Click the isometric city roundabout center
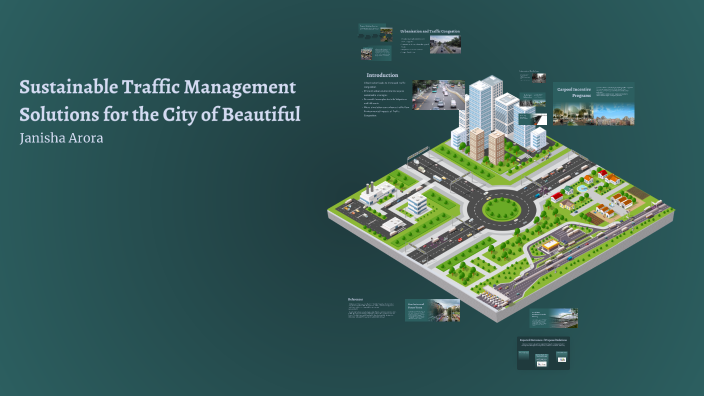This screenshot has width=704, height=396. point(501,209)
